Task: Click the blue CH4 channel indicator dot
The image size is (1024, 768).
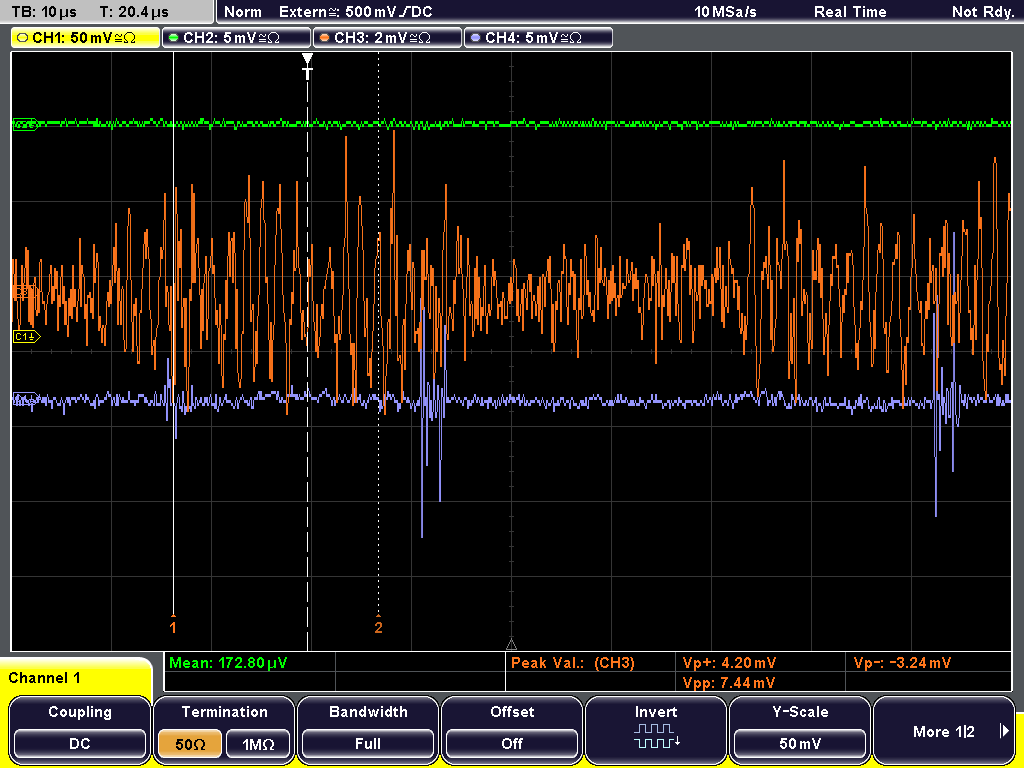Action: coord(475,38)
